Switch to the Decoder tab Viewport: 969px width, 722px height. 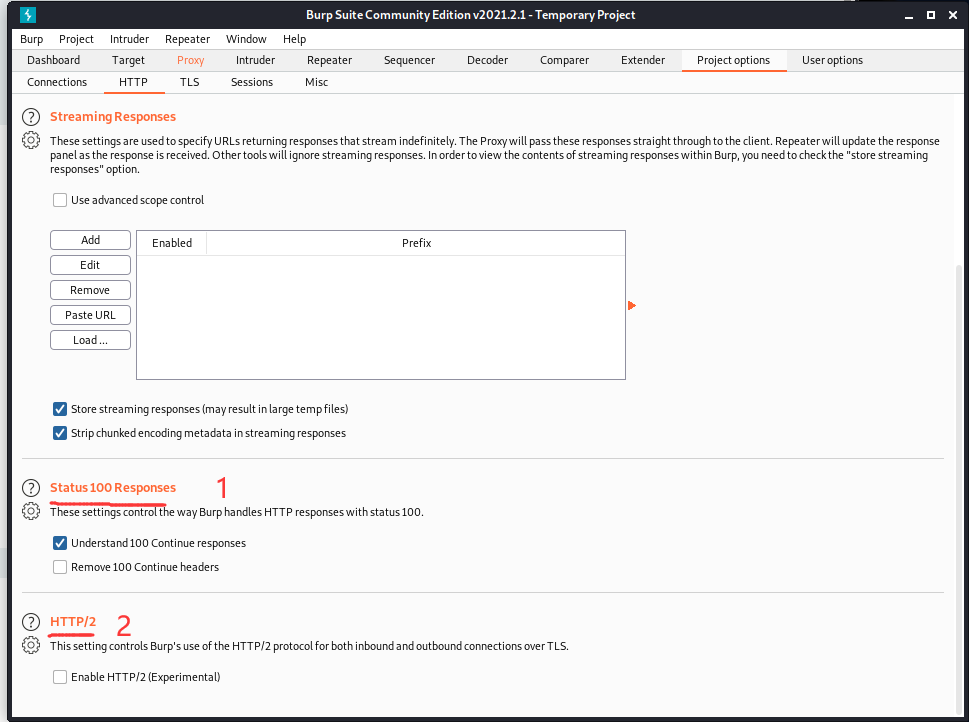pyautogui.click(x=488, y=60)
